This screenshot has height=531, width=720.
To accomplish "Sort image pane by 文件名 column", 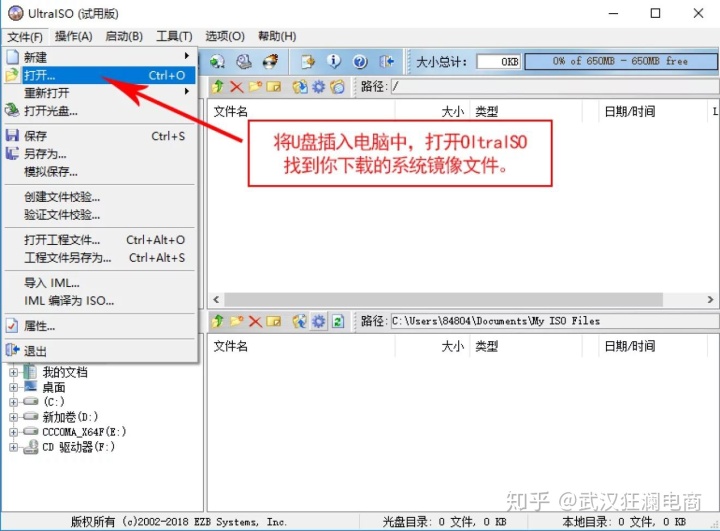I will (x=301, y=111).
